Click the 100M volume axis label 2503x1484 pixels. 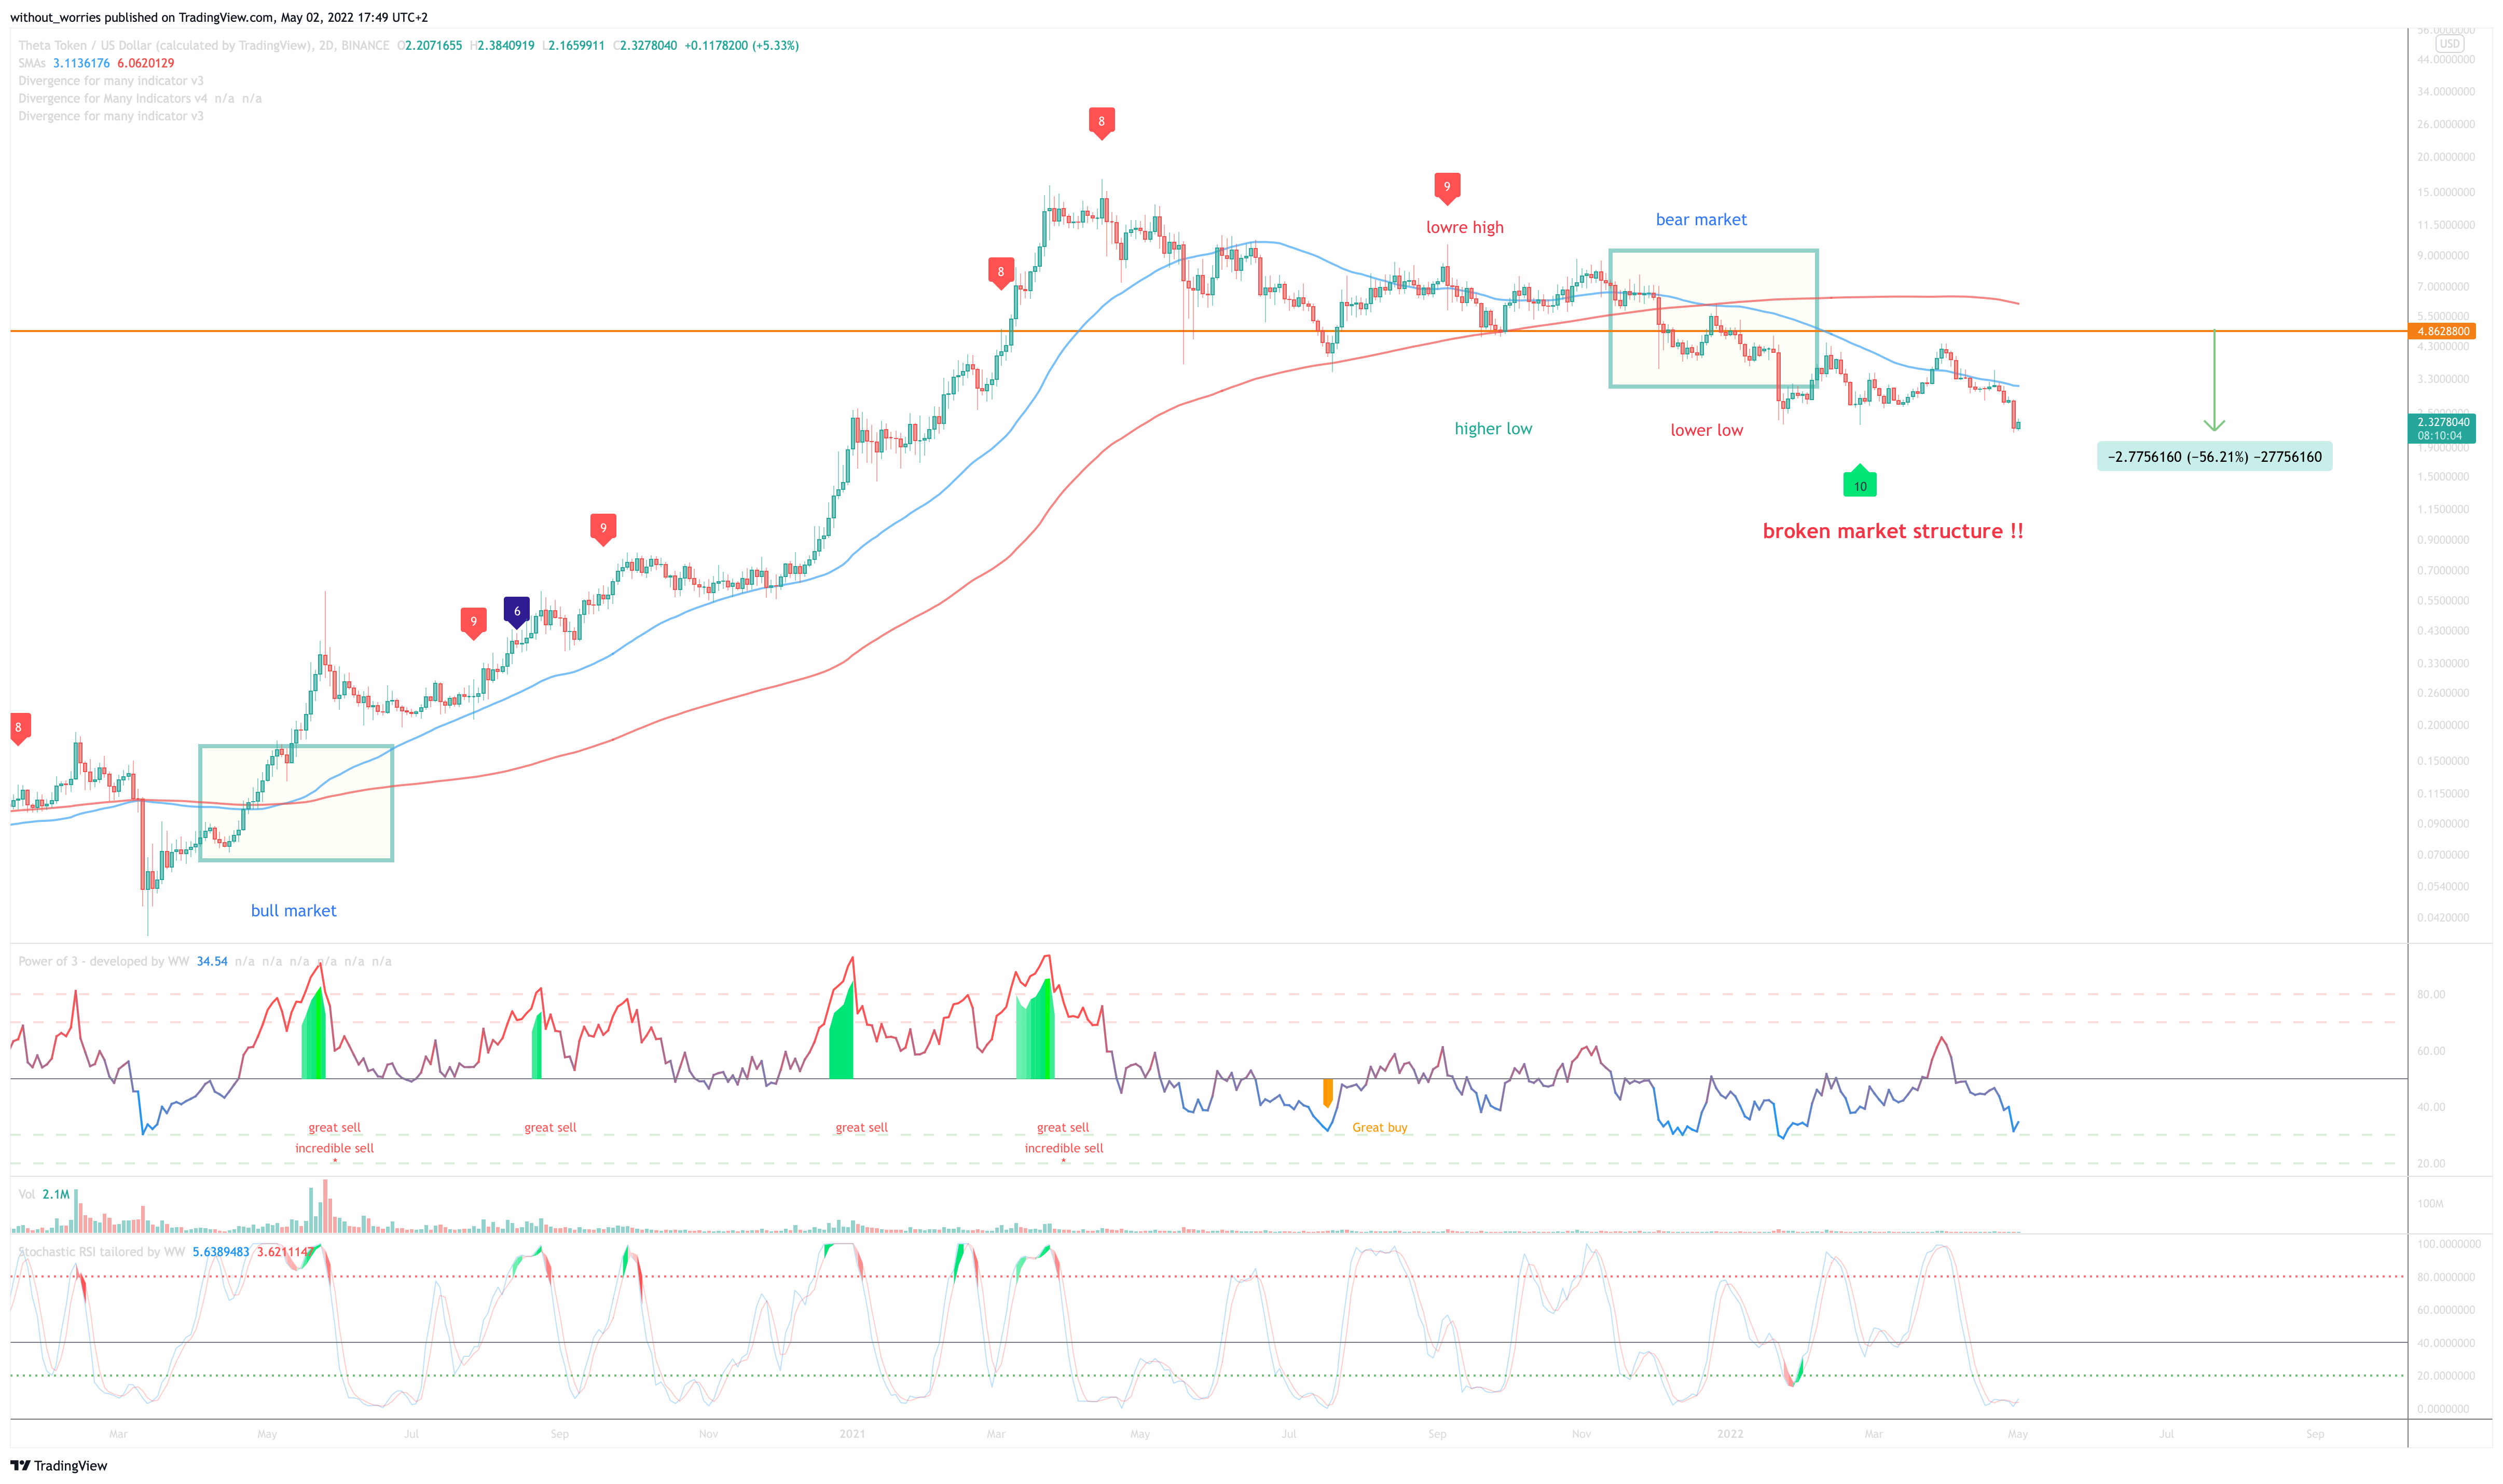pyautogui.click(x=2430, y=1204)
